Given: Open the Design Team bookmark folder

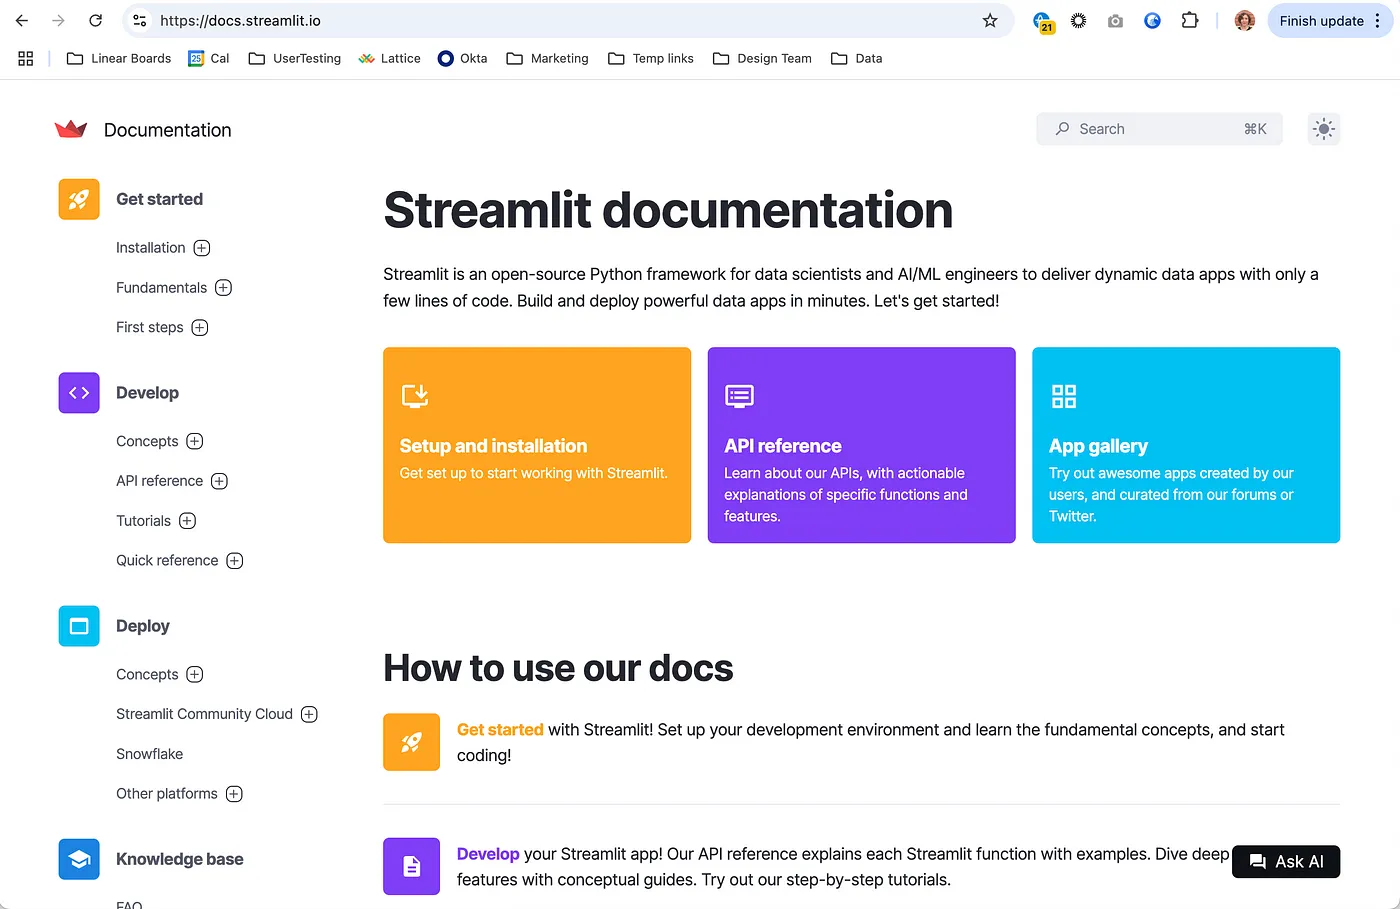Looking at the screenshot, I should tap(762, 58).
